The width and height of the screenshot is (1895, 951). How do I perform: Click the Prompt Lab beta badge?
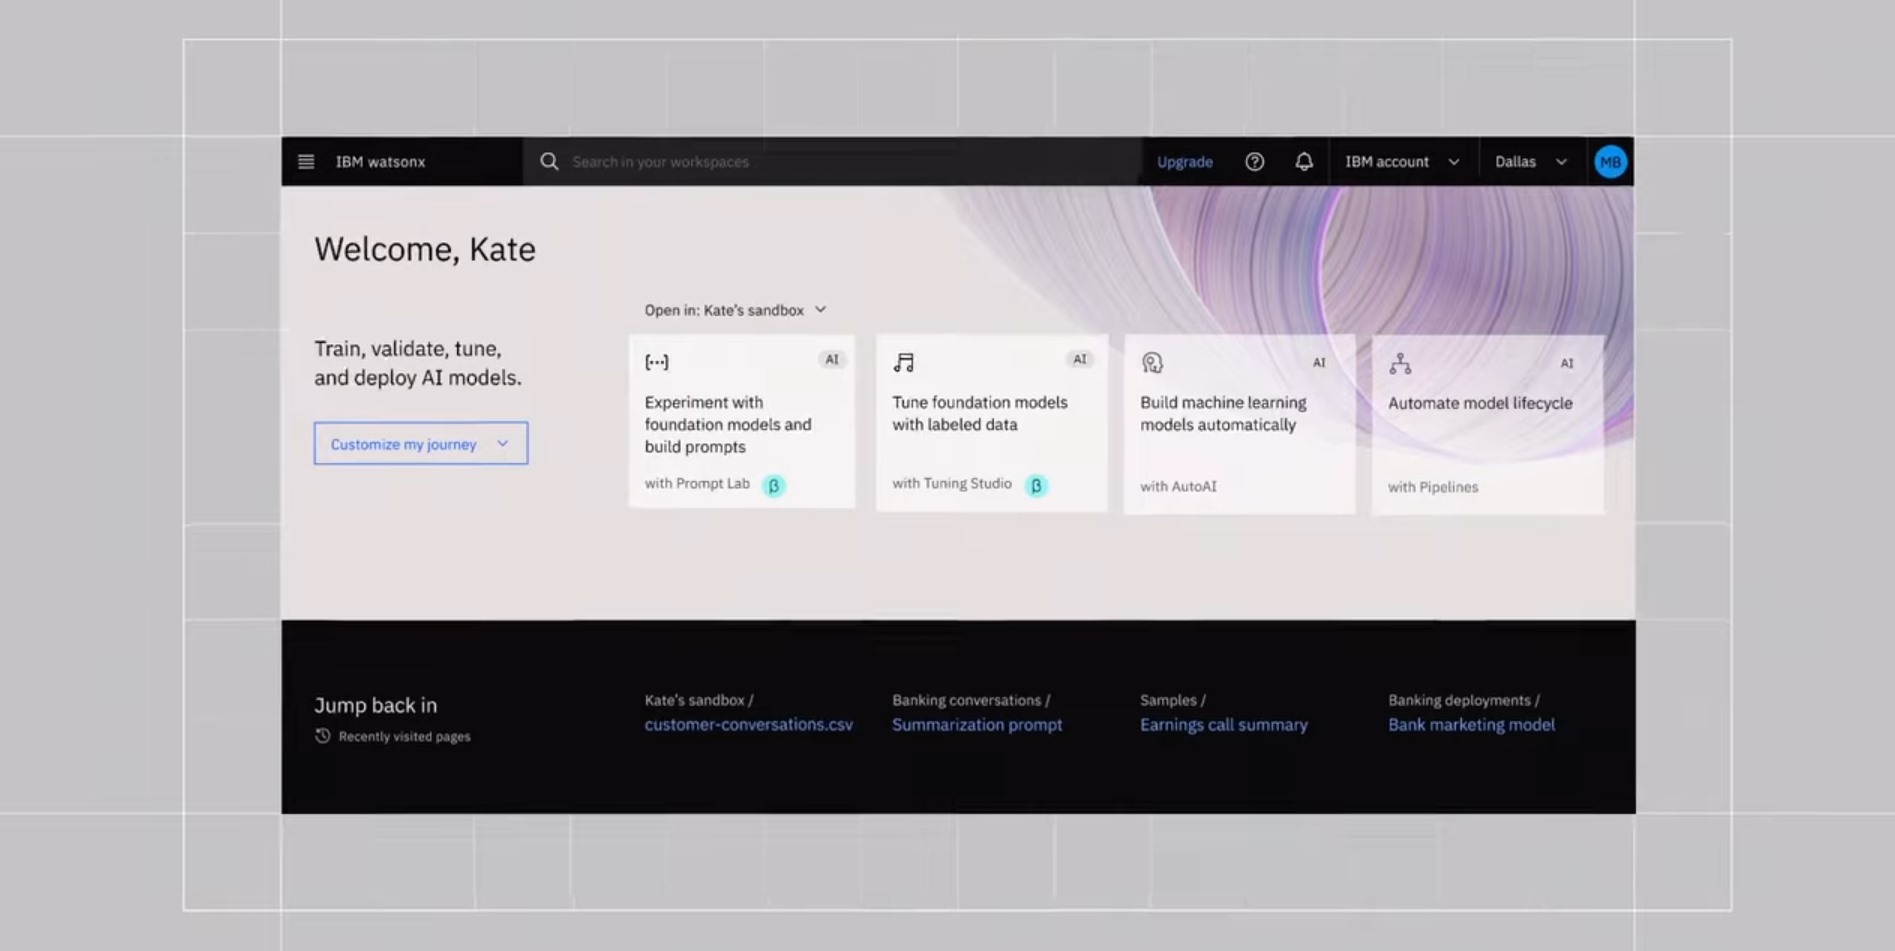coord(773,486)
